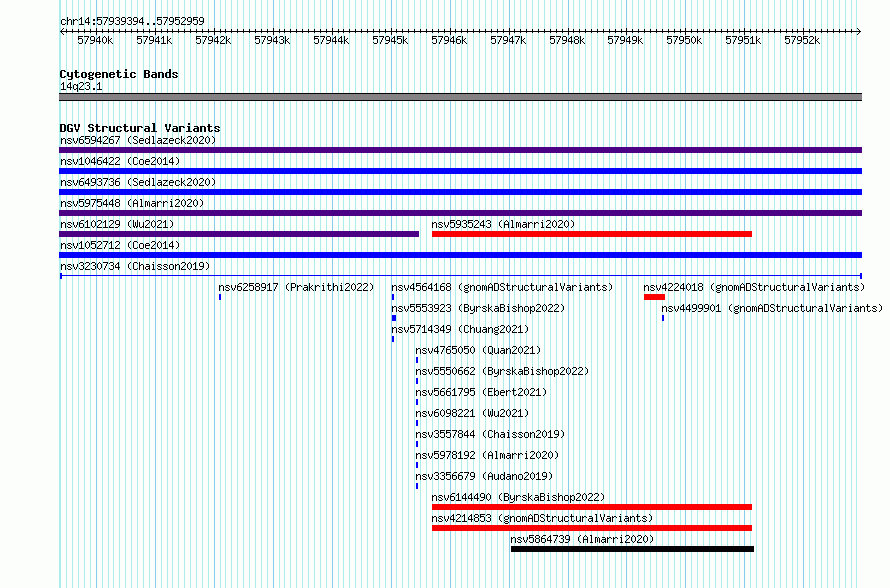Click the 57949k ruler tick label

625,40
